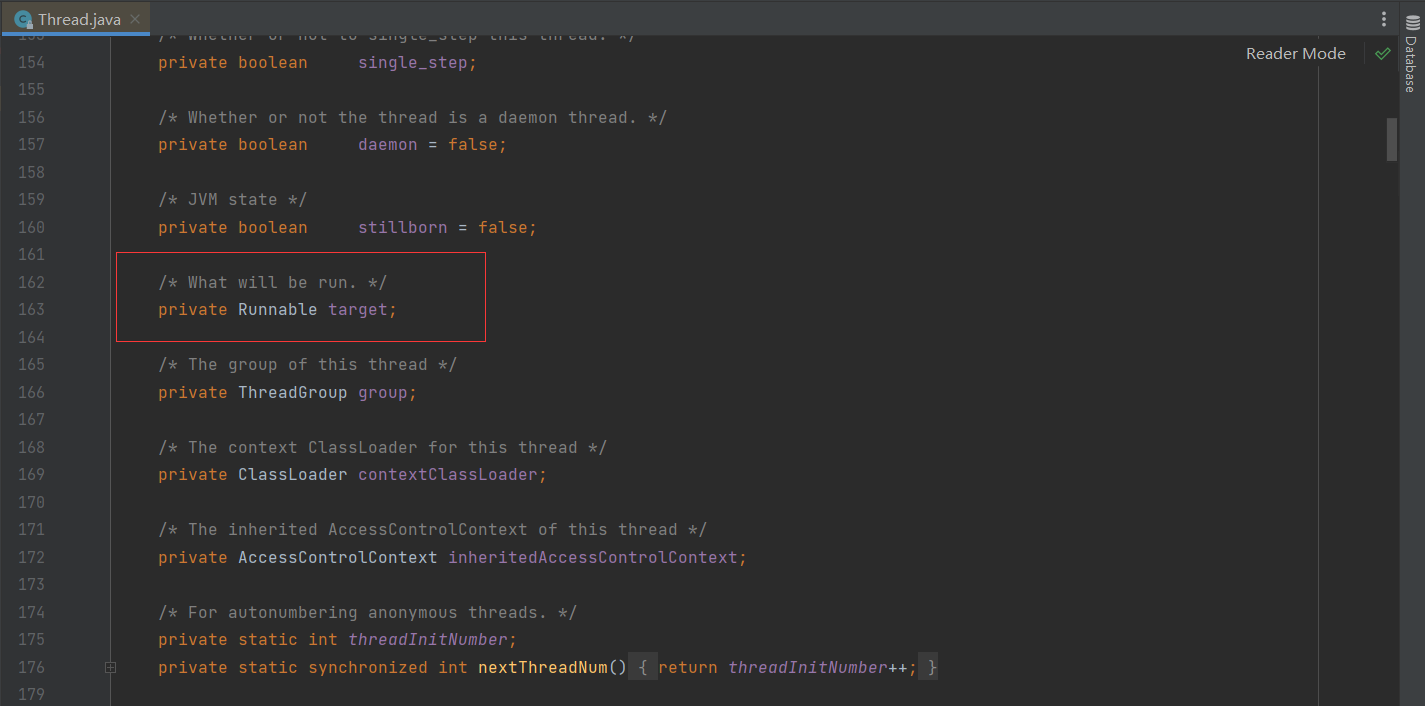This screenshot has width=1425, height=706.
Task: Click the single_step field name
Action: click(x=413, y=63)
